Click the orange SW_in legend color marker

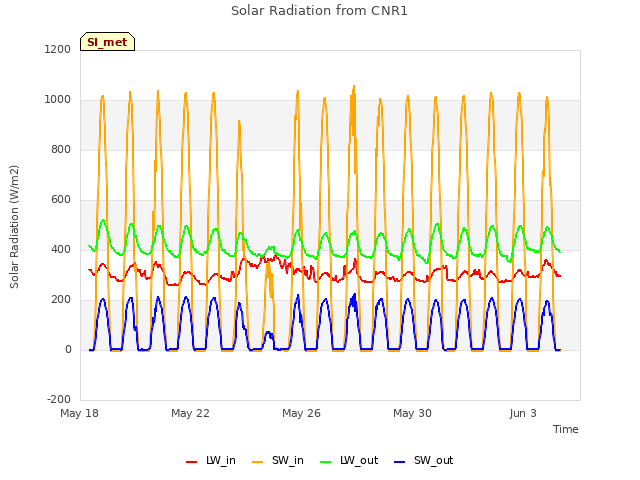[258, 462]
